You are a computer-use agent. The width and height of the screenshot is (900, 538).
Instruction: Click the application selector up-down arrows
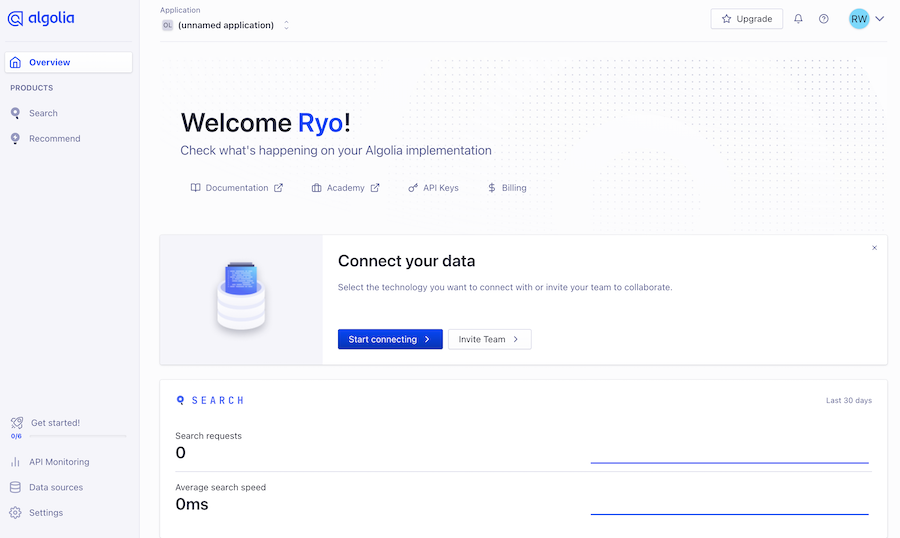[286, 25]
